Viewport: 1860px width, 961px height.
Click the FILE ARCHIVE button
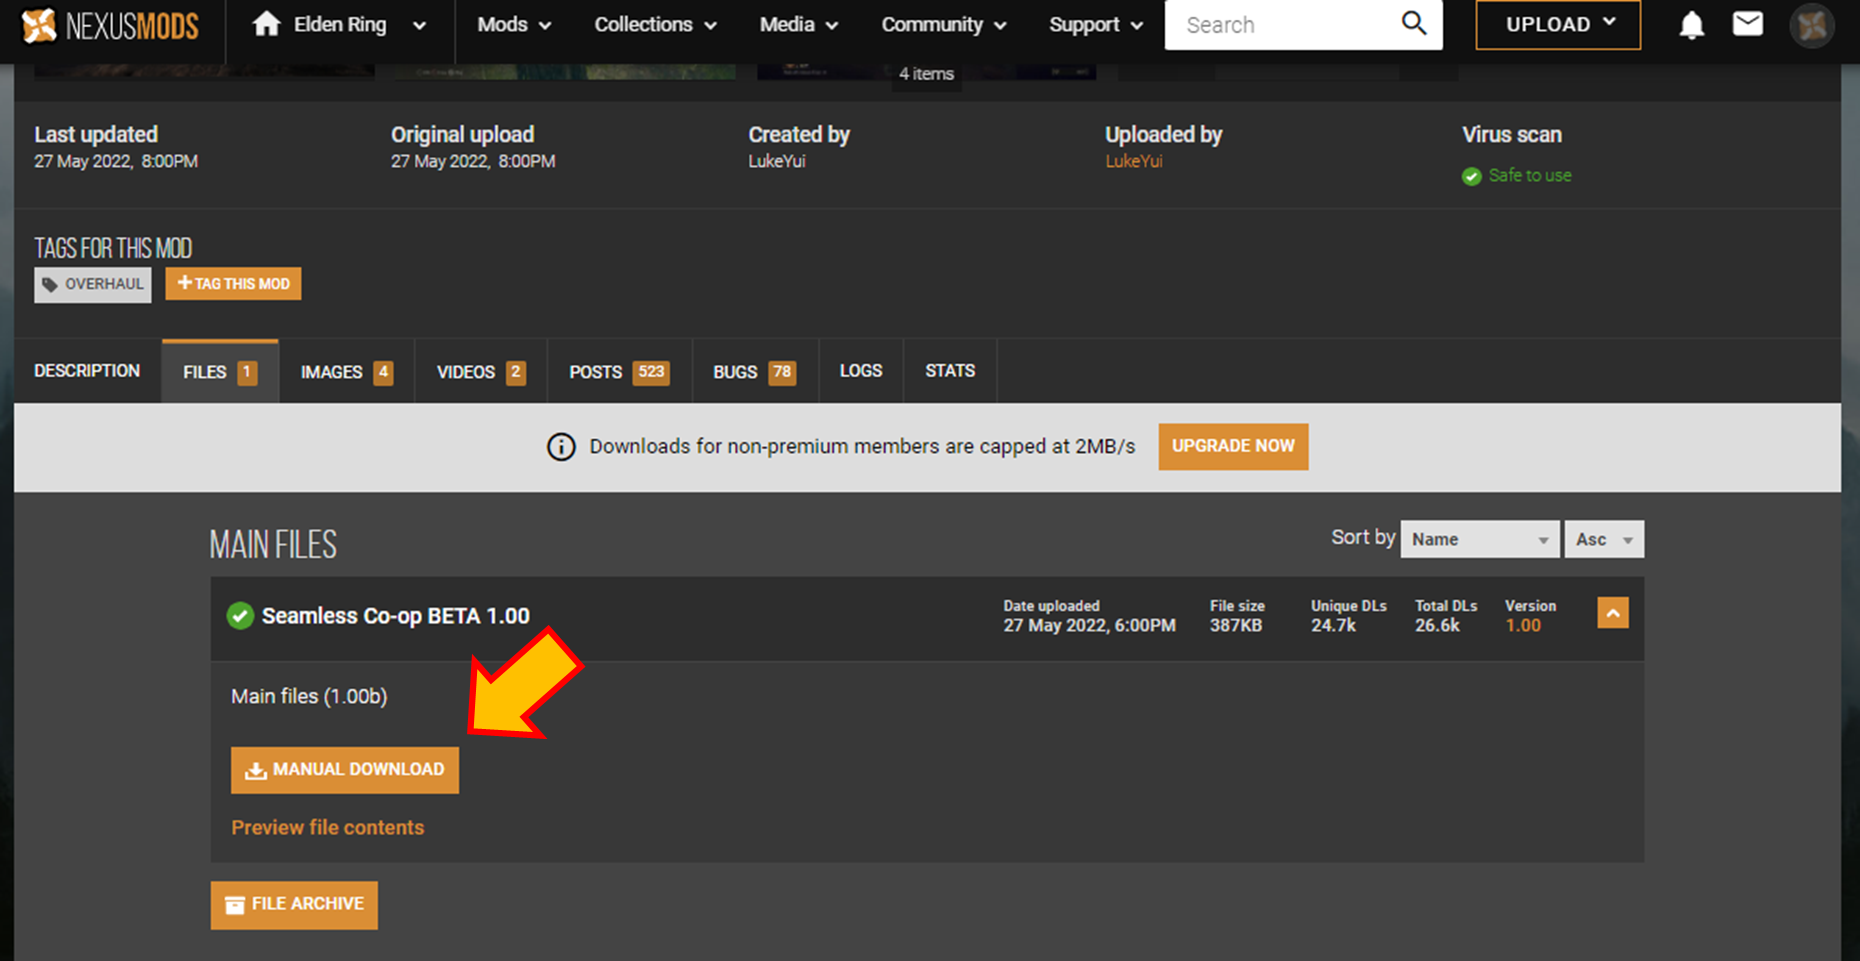pyautogui.click(x=294, y=905)
